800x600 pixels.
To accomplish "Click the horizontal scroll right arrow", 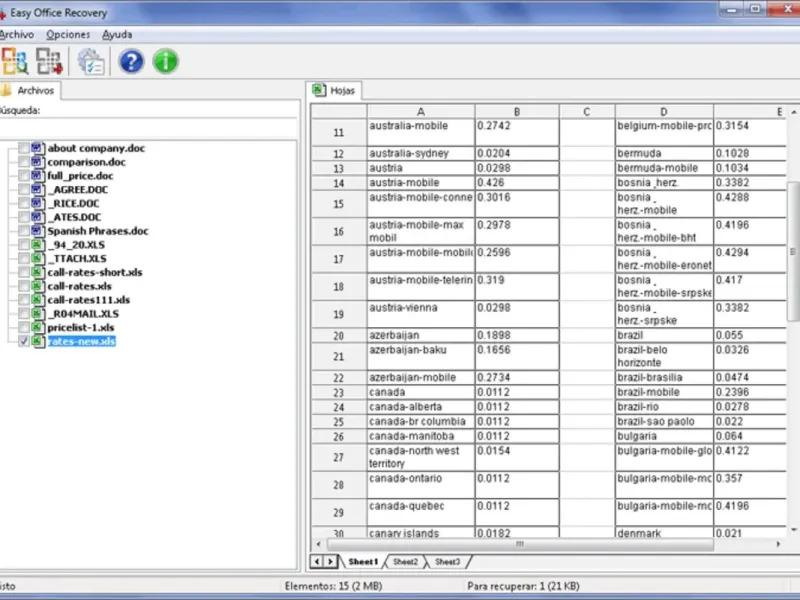I will pyautogui.click(x=778, y=544).
